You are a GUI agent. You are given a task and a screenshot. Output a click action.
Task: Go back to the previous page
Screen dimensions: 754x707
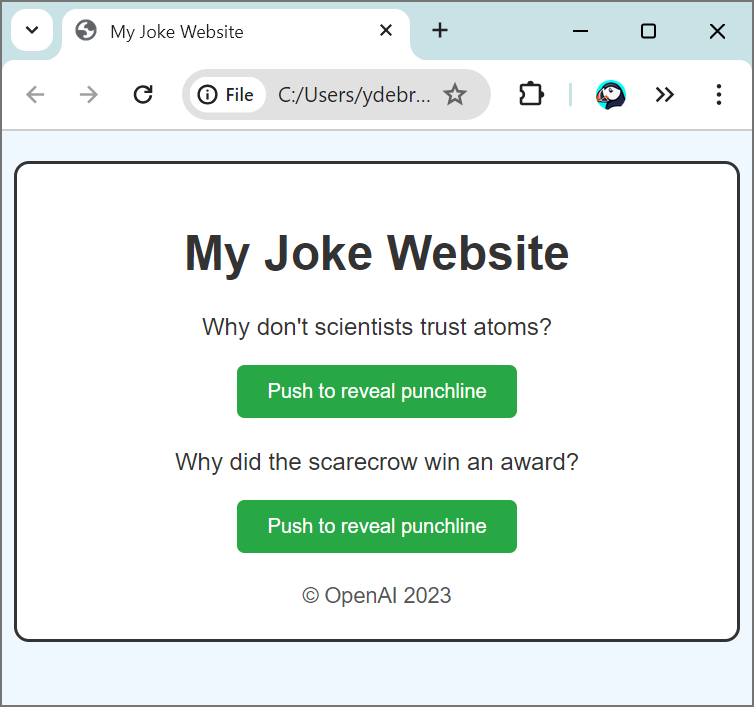click(x=35, y=95)
